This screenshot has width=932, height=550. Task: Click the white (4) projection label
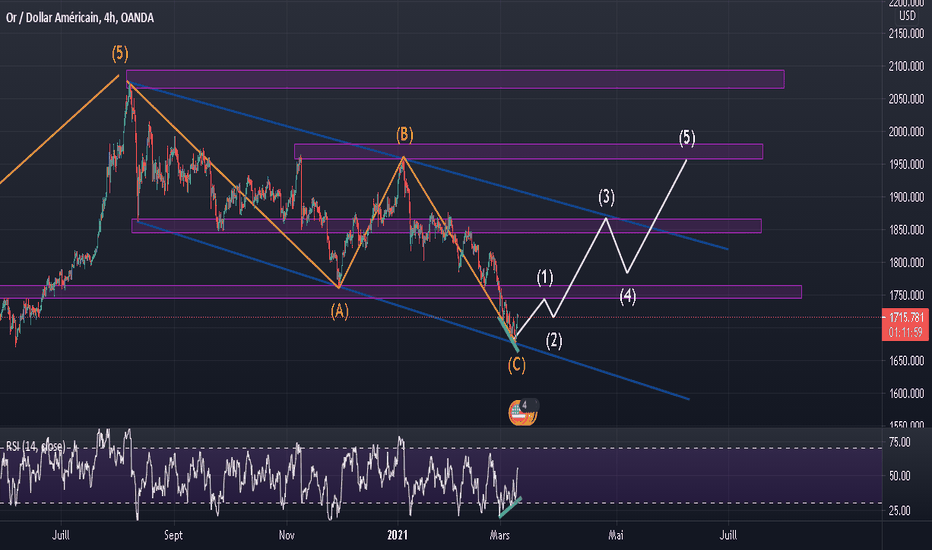click(x=628, y=296)
